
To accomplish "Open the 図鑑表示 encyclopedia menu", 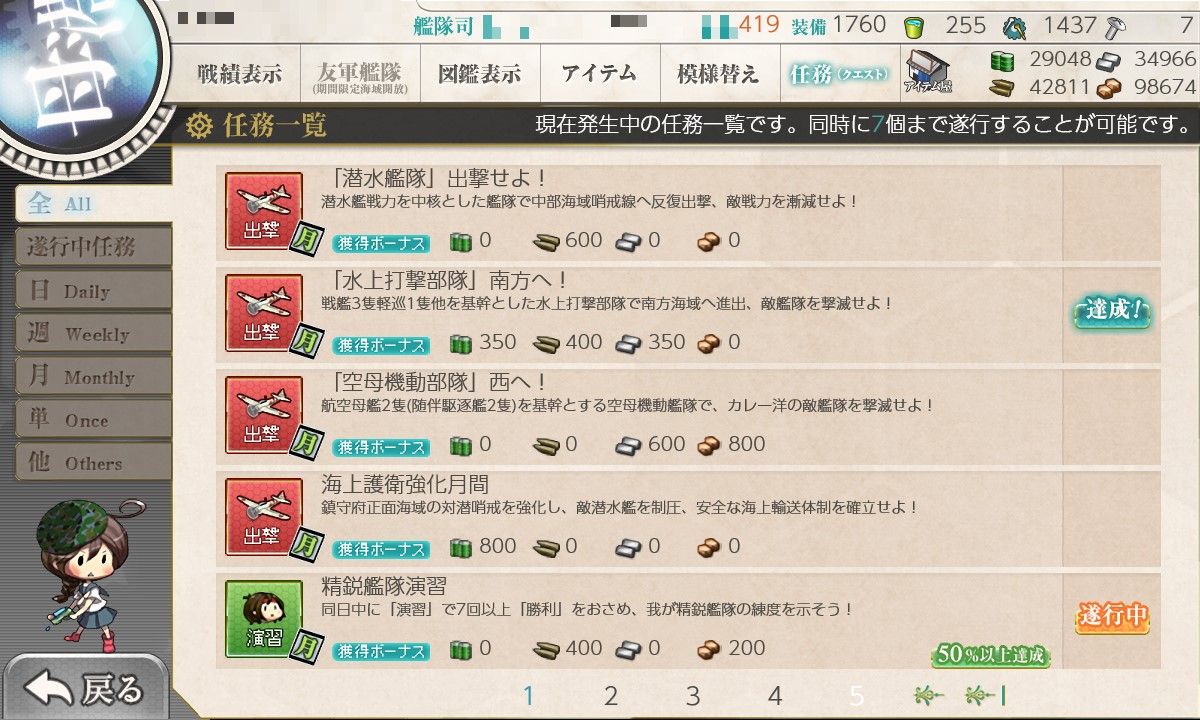I will point(479,74).
